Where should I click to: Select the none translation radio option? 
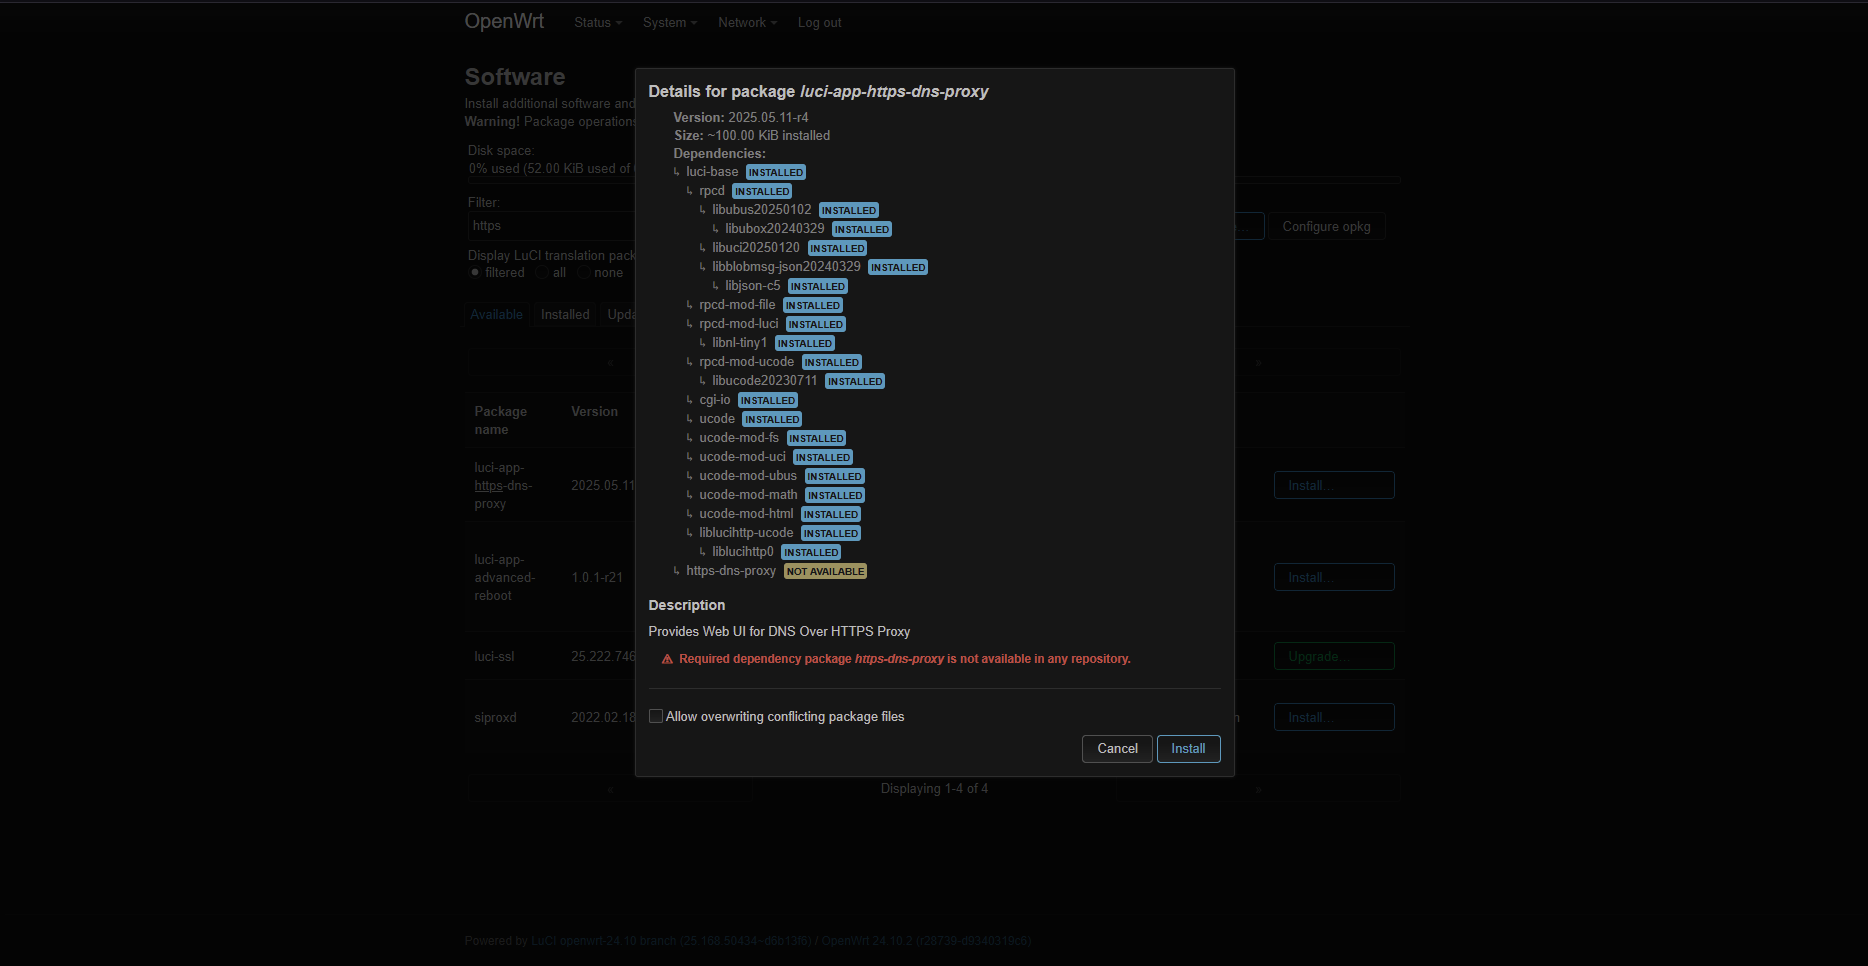point(583,273)
